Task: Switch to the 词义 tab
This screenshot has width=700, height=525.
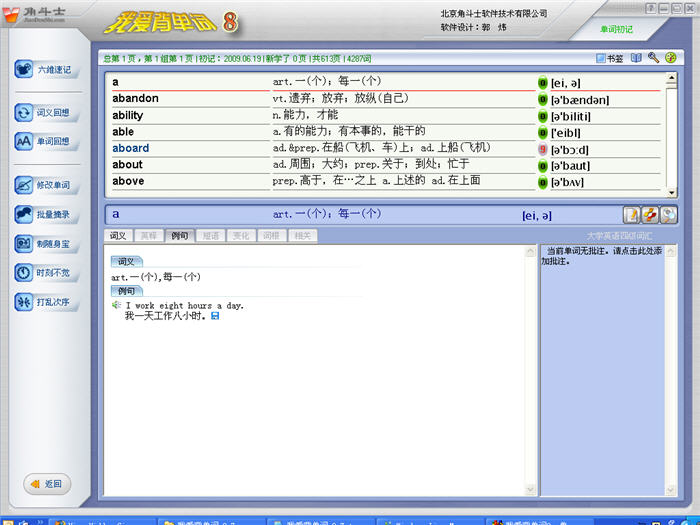Action: pos(118,236)
